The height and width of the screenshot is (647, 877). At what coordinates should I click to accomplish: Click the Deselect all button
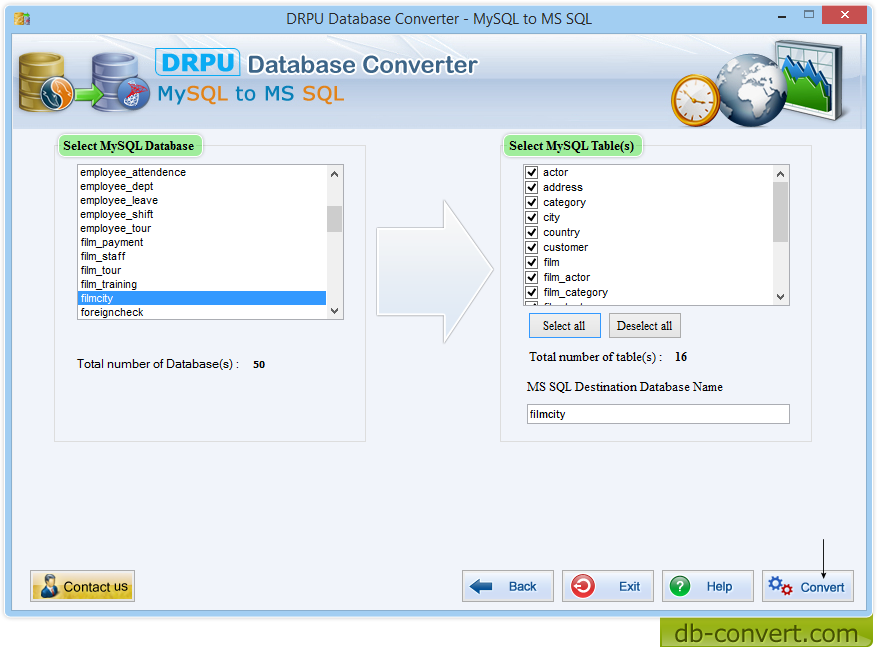click(x=644, y=325)
